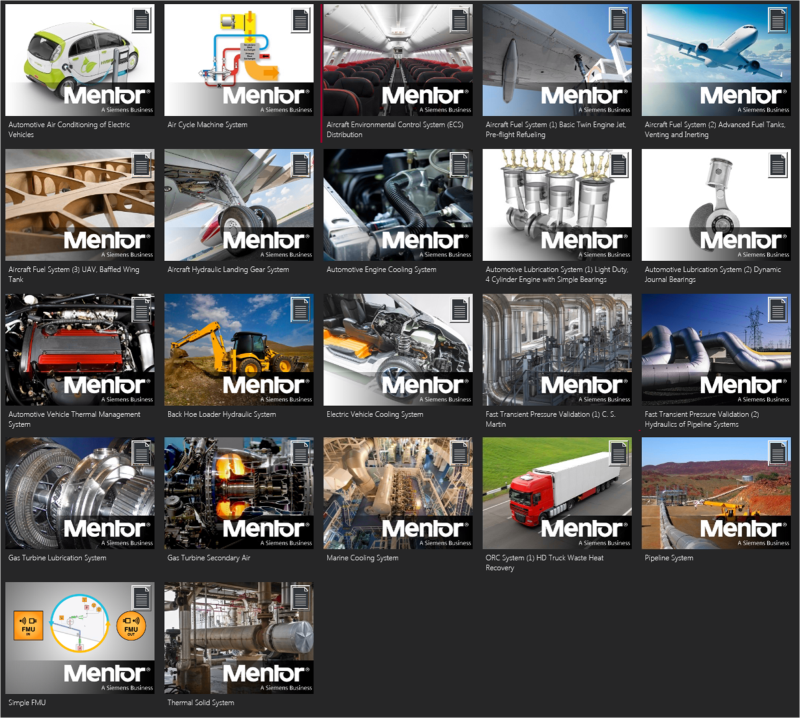This screenshot has width=800, height=718.
Task: Click document icon on Fast Transient Pressure Validation (2)
Action: 778,310
